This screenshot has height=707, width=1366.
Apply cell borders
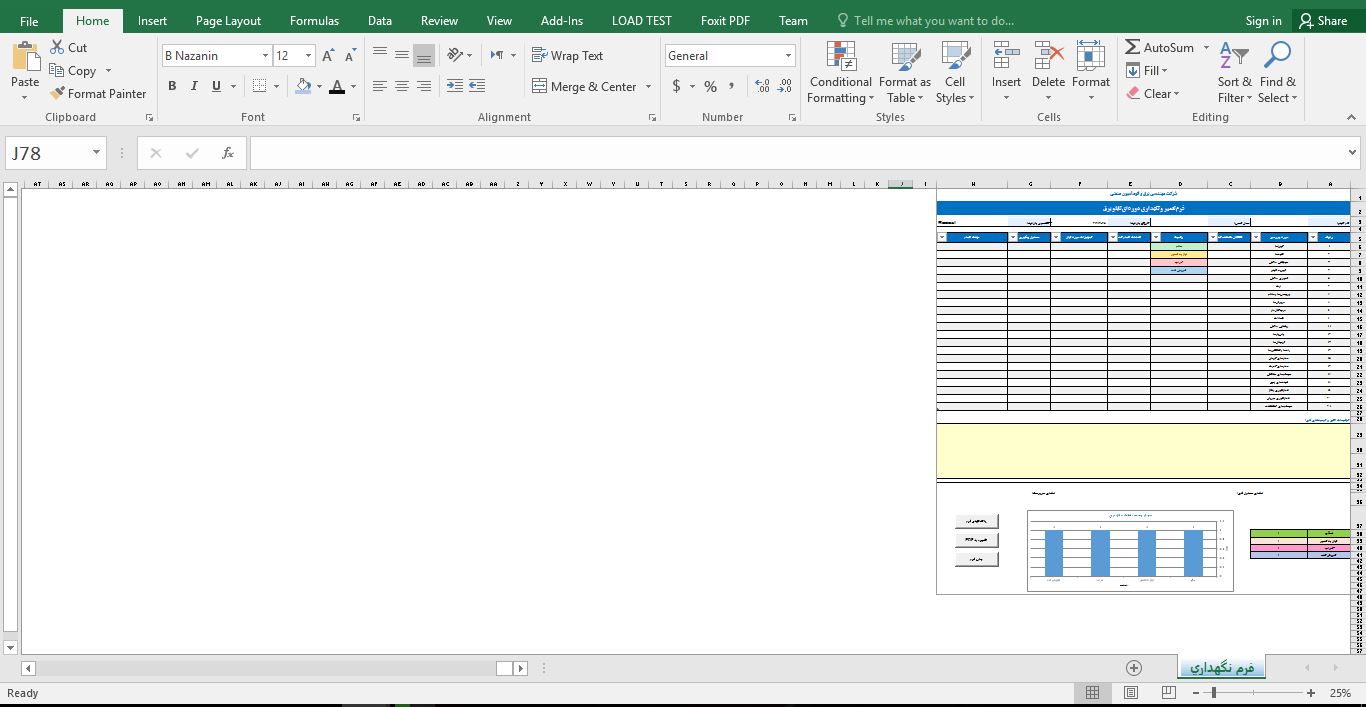(x=259, y=86)
